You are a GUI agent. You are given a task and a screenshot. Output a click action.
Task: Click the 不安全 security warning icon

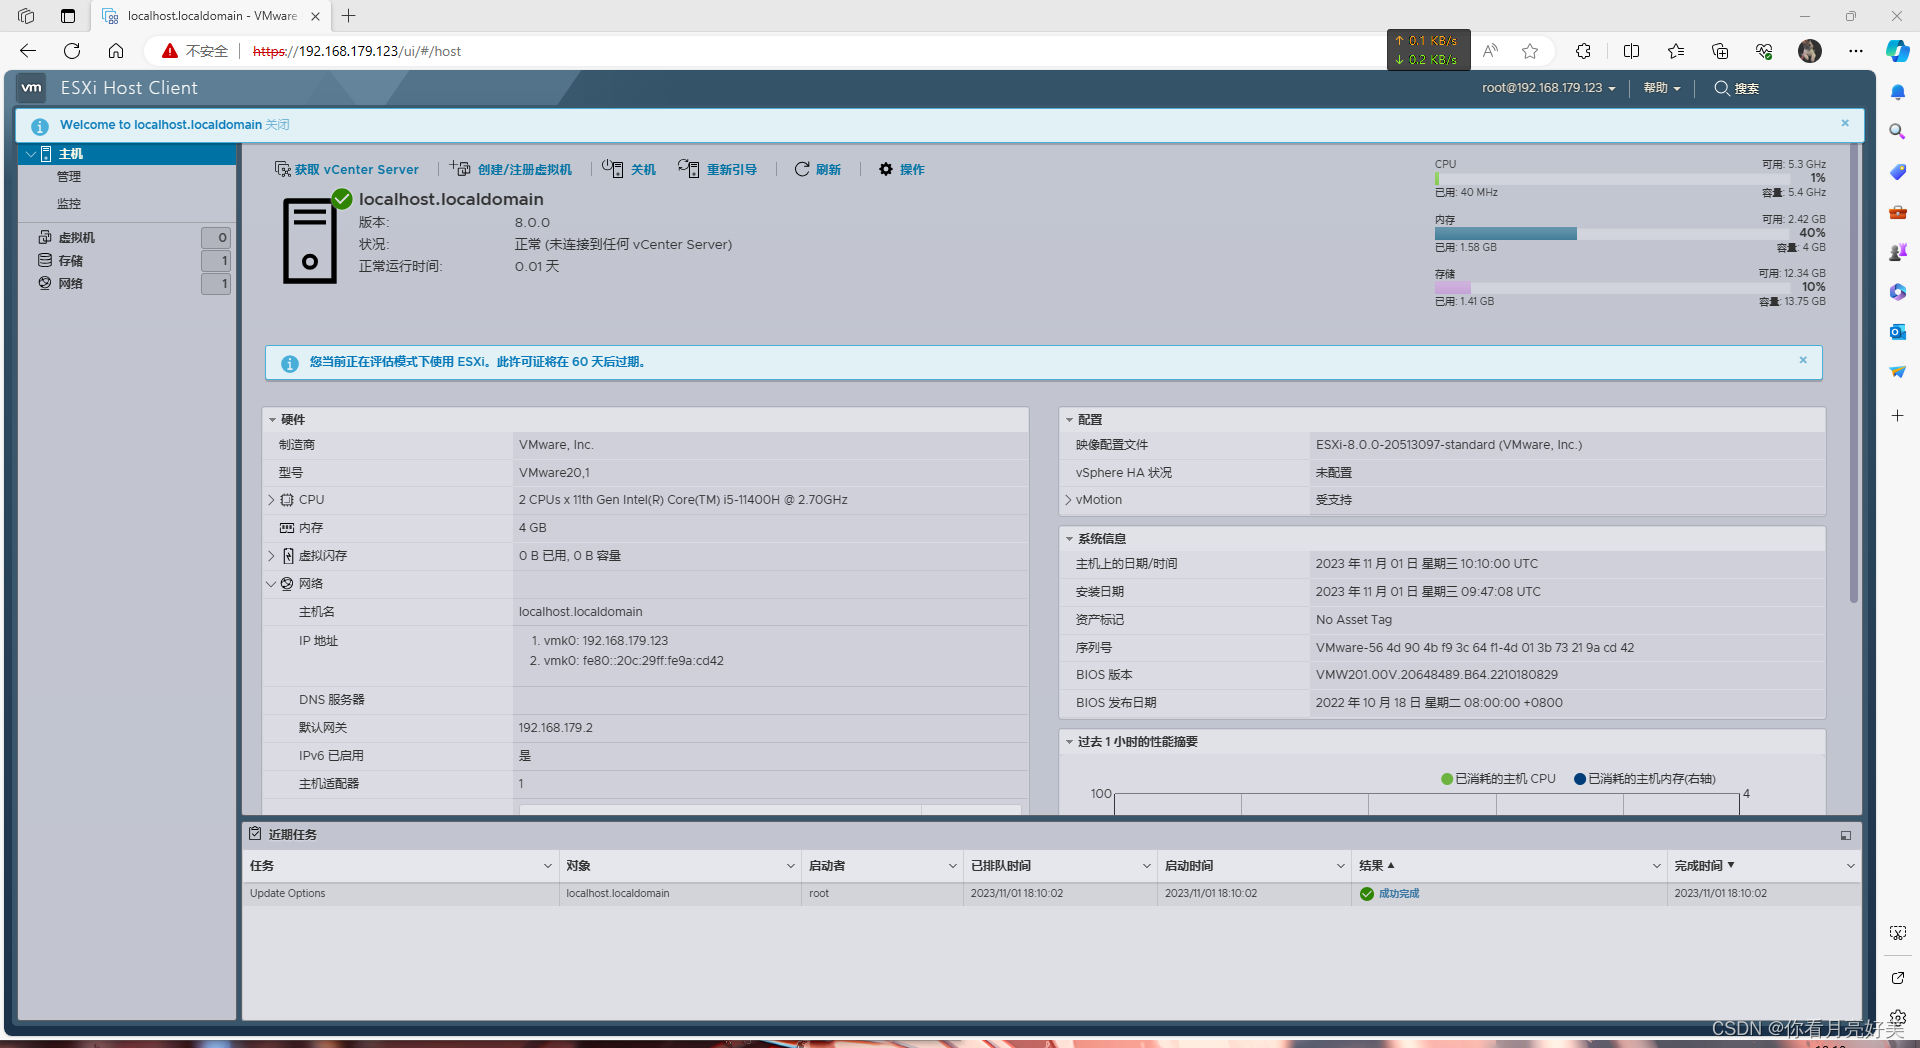pos(170,51)
